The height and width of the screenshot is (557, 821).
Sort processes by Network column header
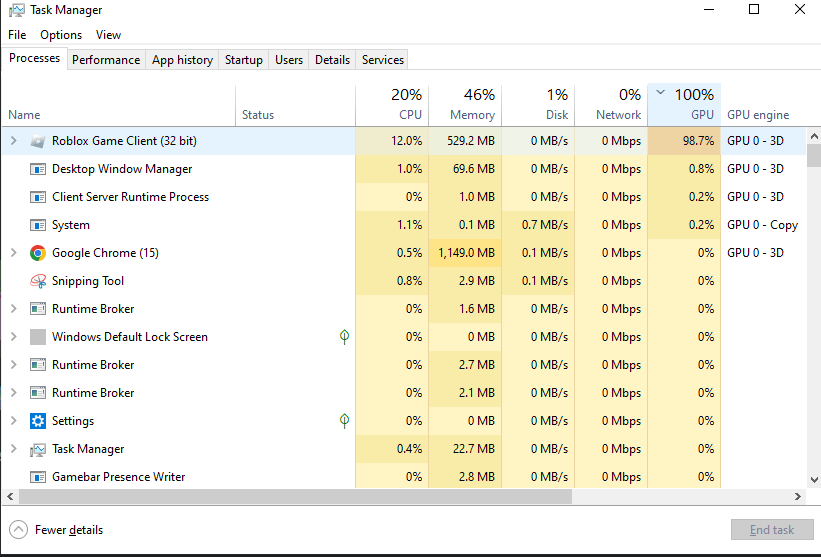(x=611, y=105)
